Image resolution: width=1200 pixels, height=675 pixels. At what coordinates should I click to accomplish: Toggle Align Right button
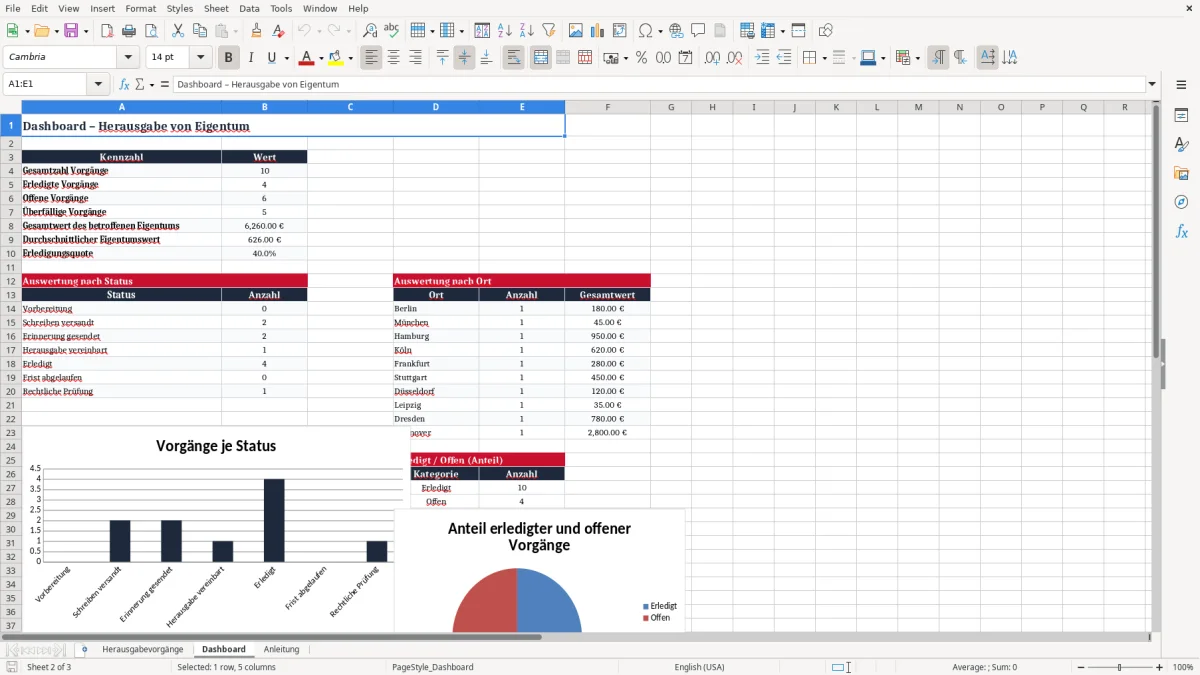(x=415, y=58)
